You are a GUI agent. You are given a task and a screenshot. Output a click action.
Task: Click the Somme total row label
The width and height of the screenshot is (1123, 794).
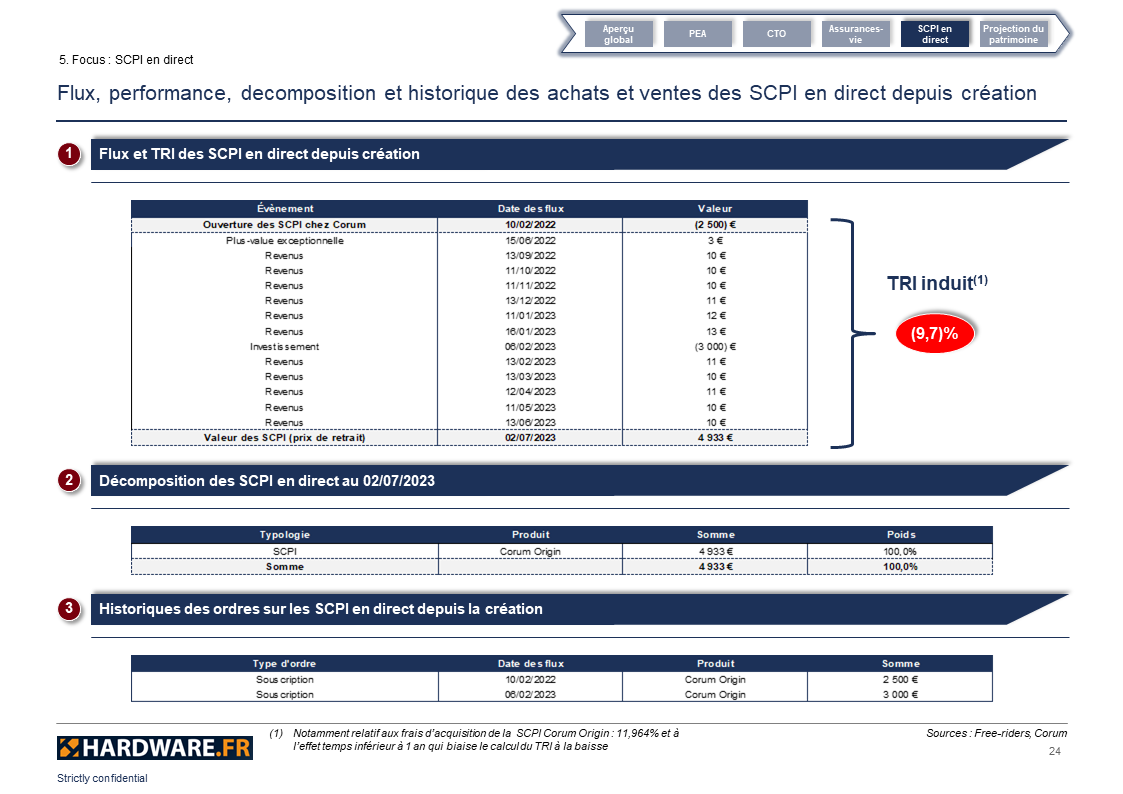pos(284,566)
